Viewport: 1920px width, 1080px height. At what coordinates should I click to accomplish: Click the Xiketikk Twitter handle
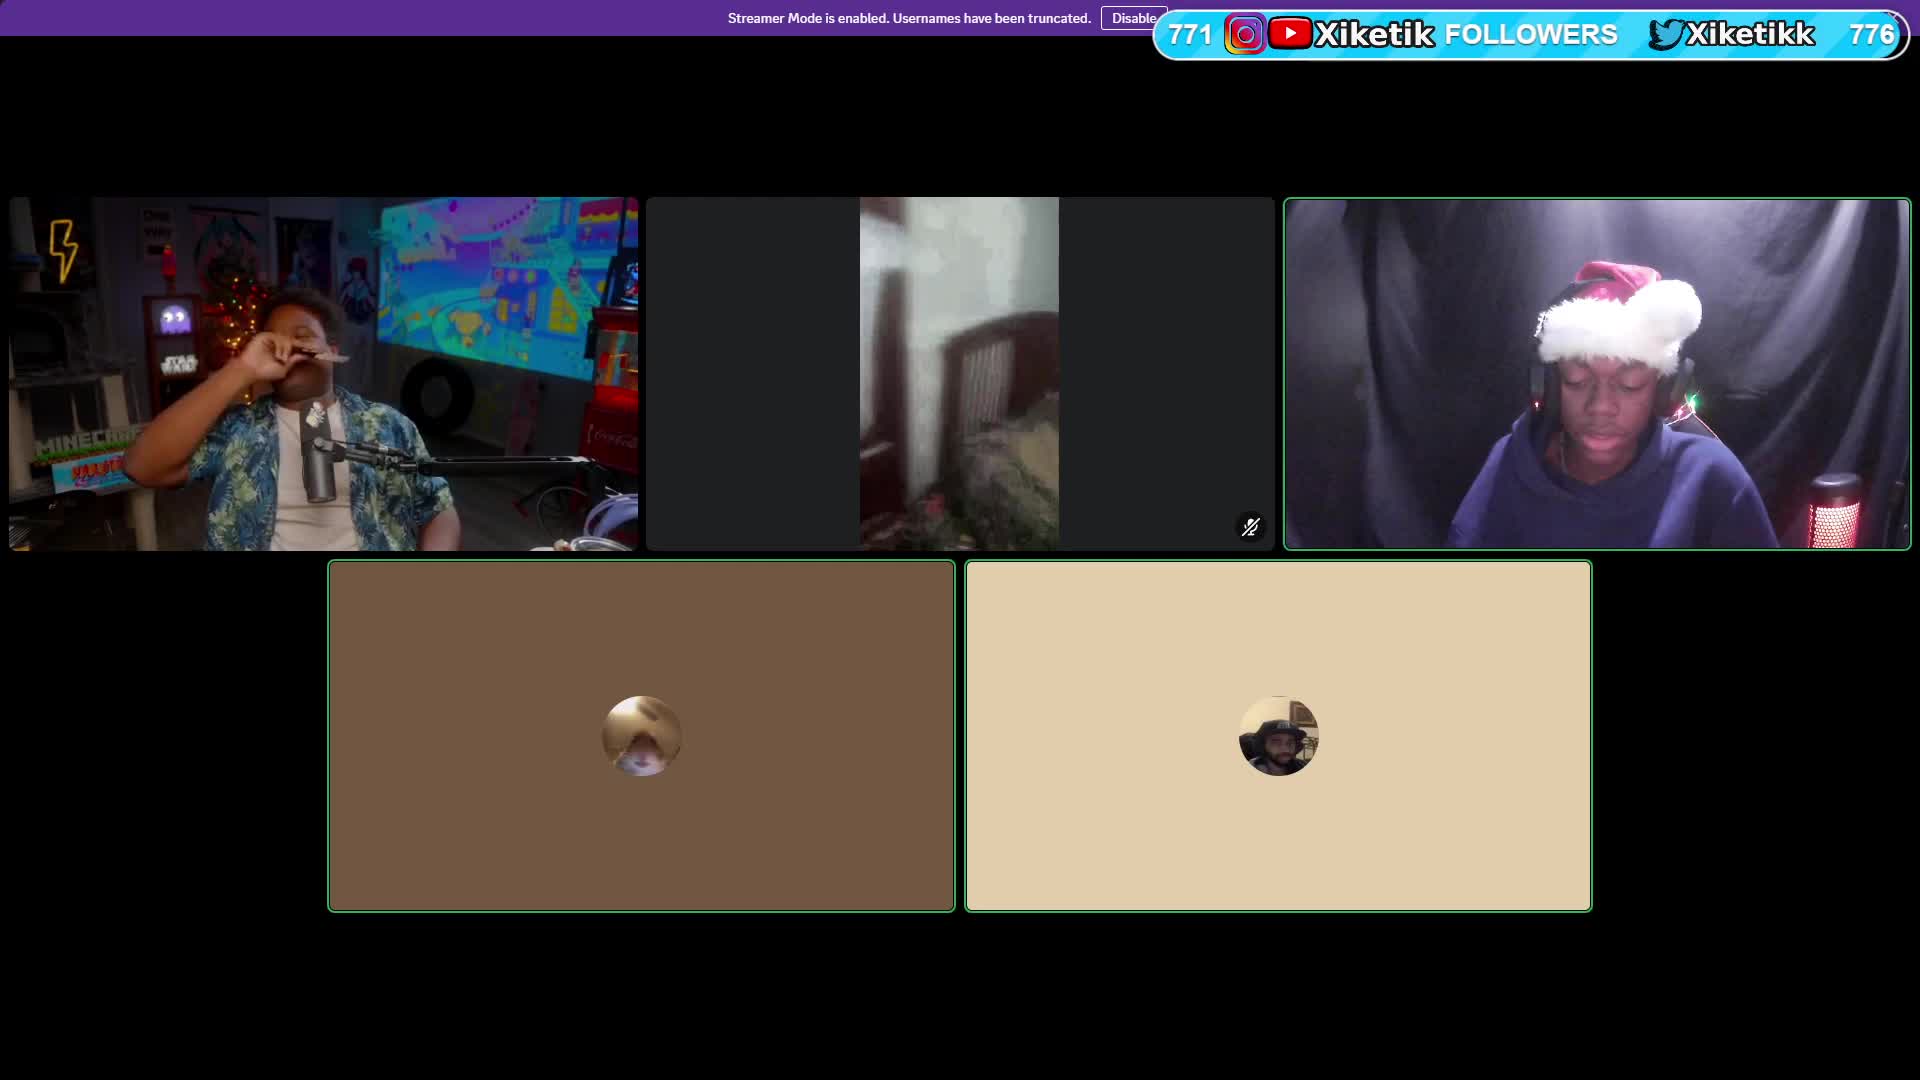1750,34
